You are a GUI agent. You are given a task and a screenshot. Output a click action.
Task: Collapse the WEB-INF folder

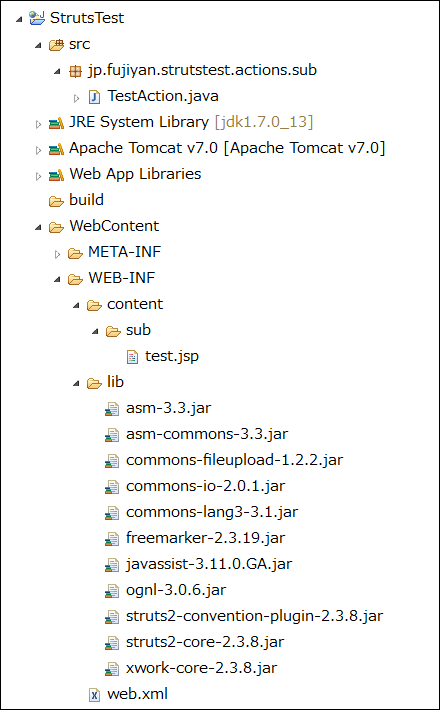57,280
